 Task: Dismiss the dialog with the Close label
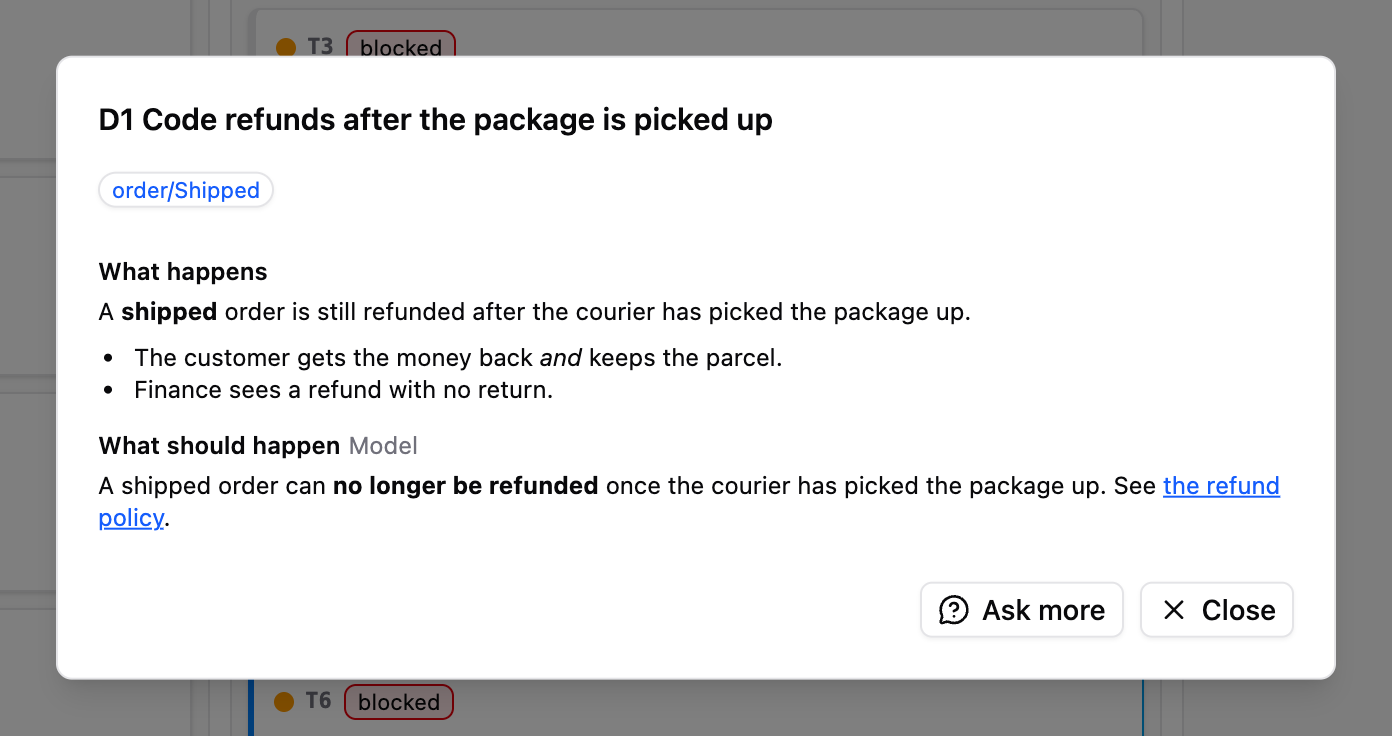1239,610
